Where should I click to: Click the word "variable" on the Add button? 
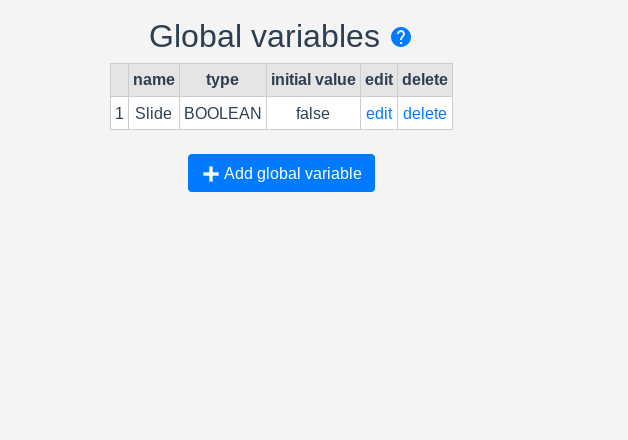pyautogui.click(x=333, y=173)
